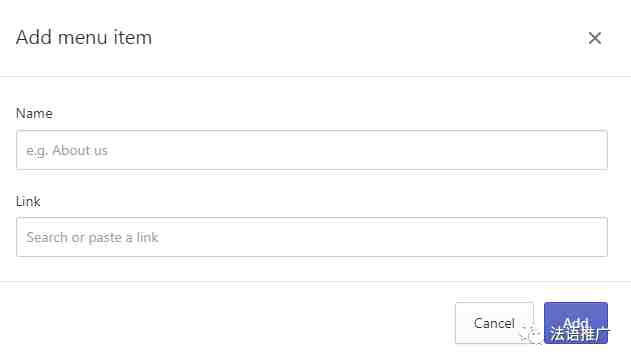The image size is (631, 363).
Task: Place cursor in the menu item name box
Action: (312, 150)
